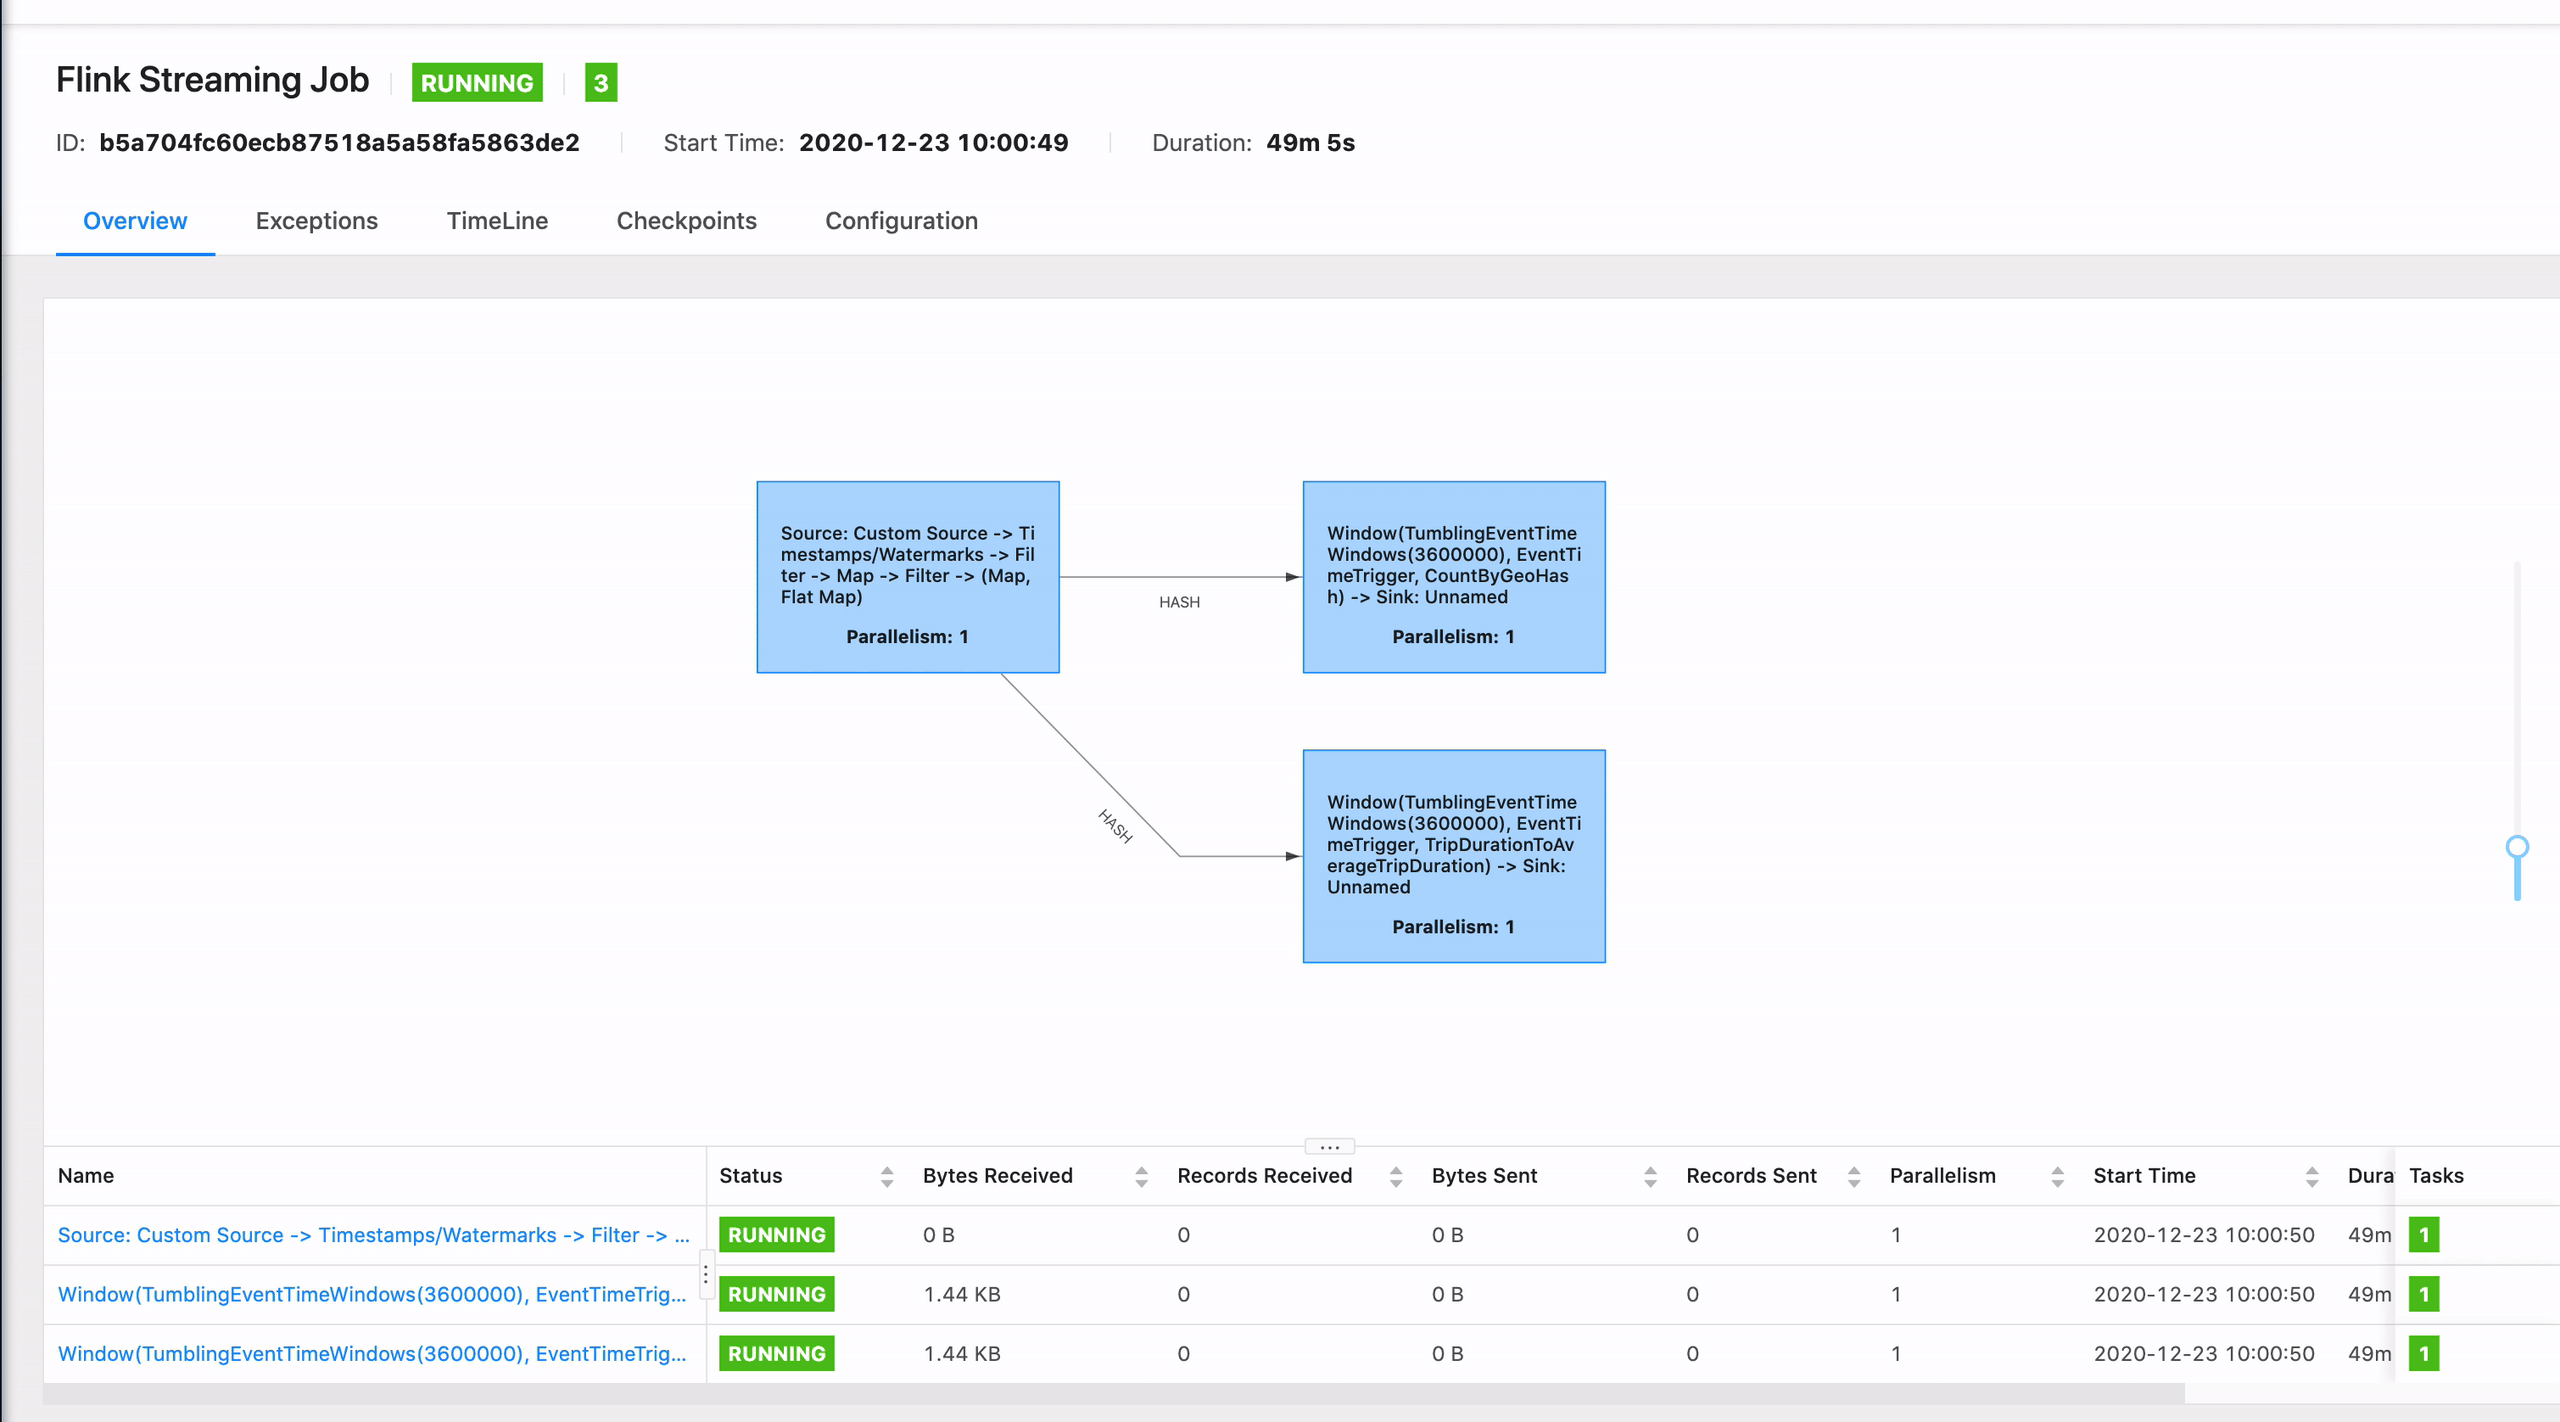The width and height of the screenshot is (2560, 1422).
Task: Sort the table by Records Received
Action: [x=1393, y=1176]
